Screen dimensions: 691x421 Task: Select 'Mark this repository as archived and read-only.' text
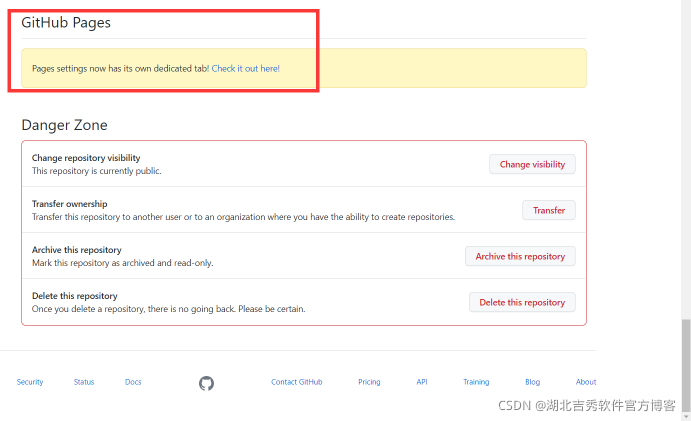point(123,263)
